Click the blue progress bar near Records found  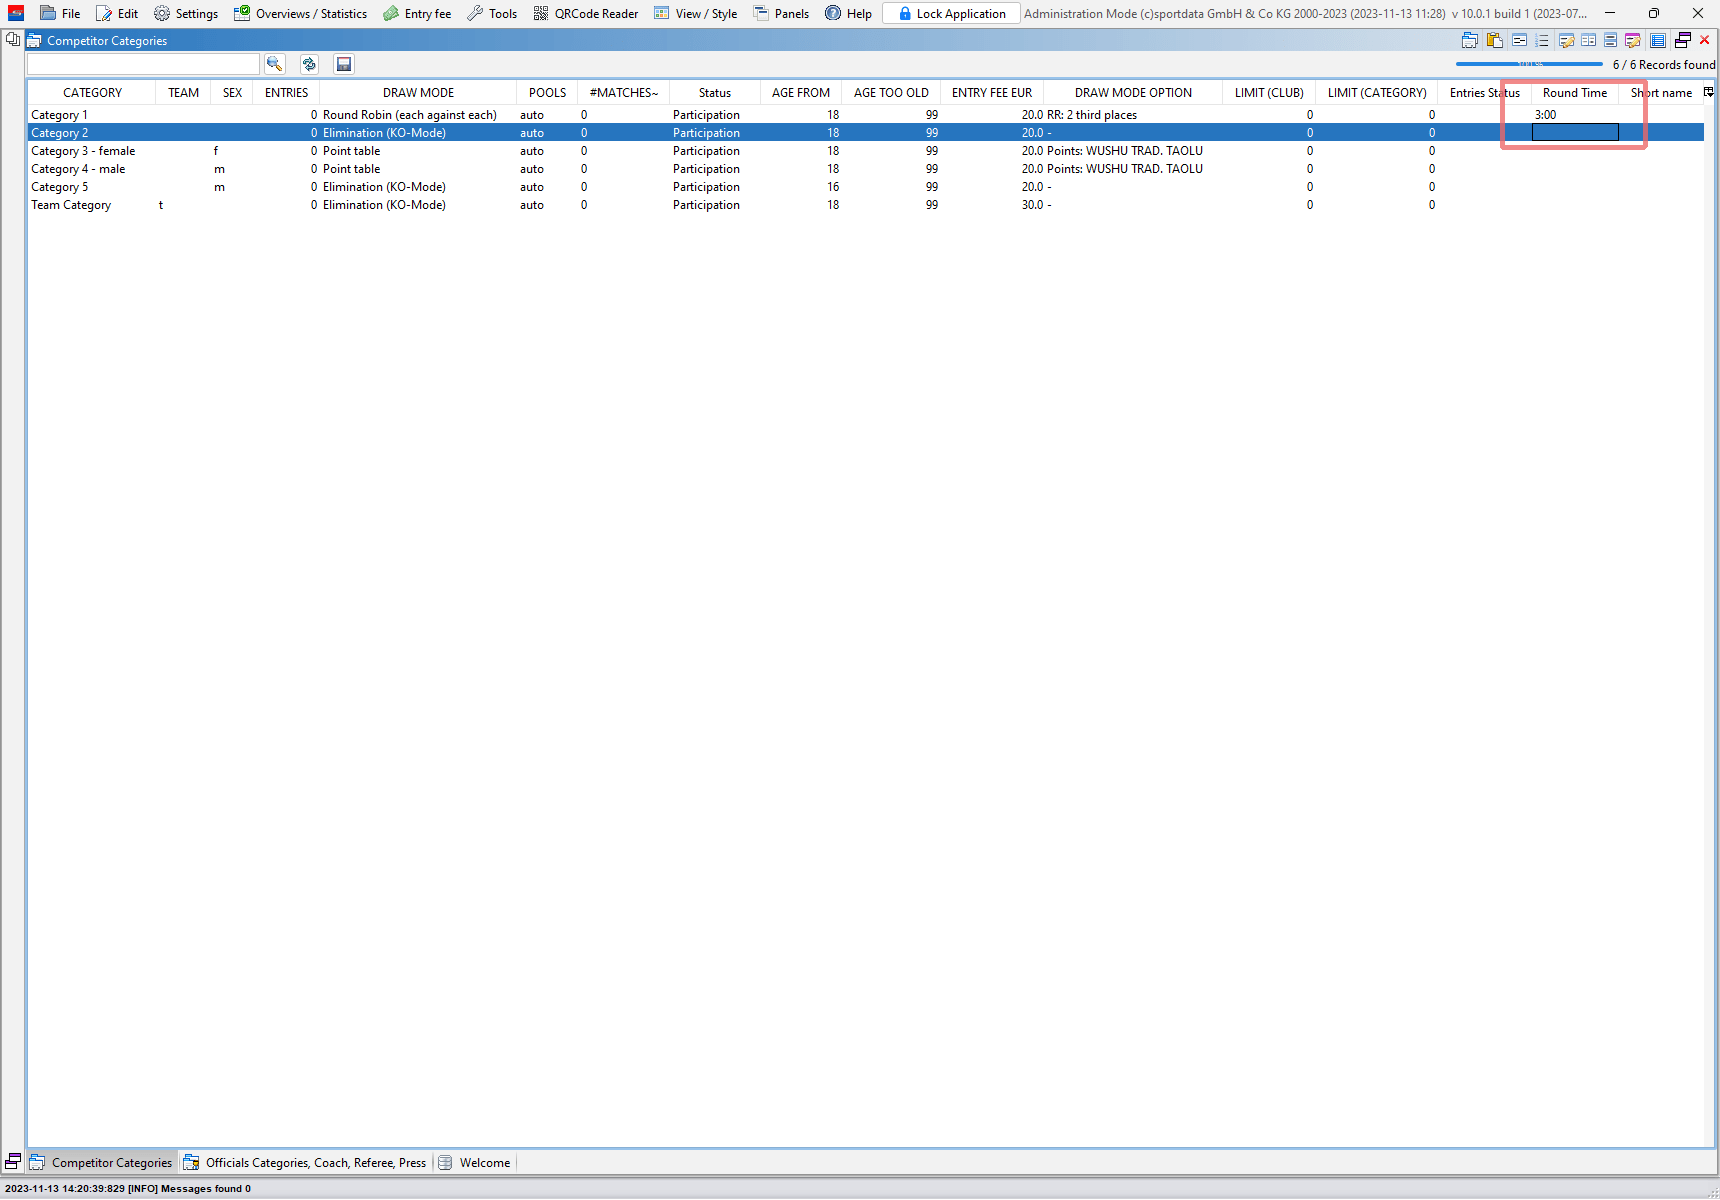[x=1528, y=64]
